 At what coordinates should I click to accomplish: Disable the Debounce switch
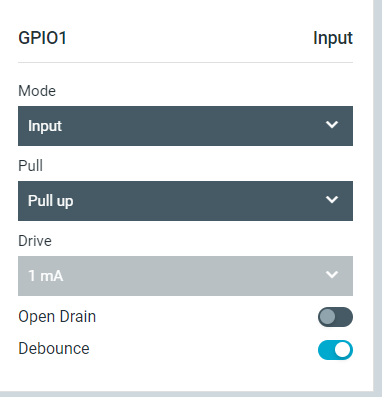(x=335, y=350)
